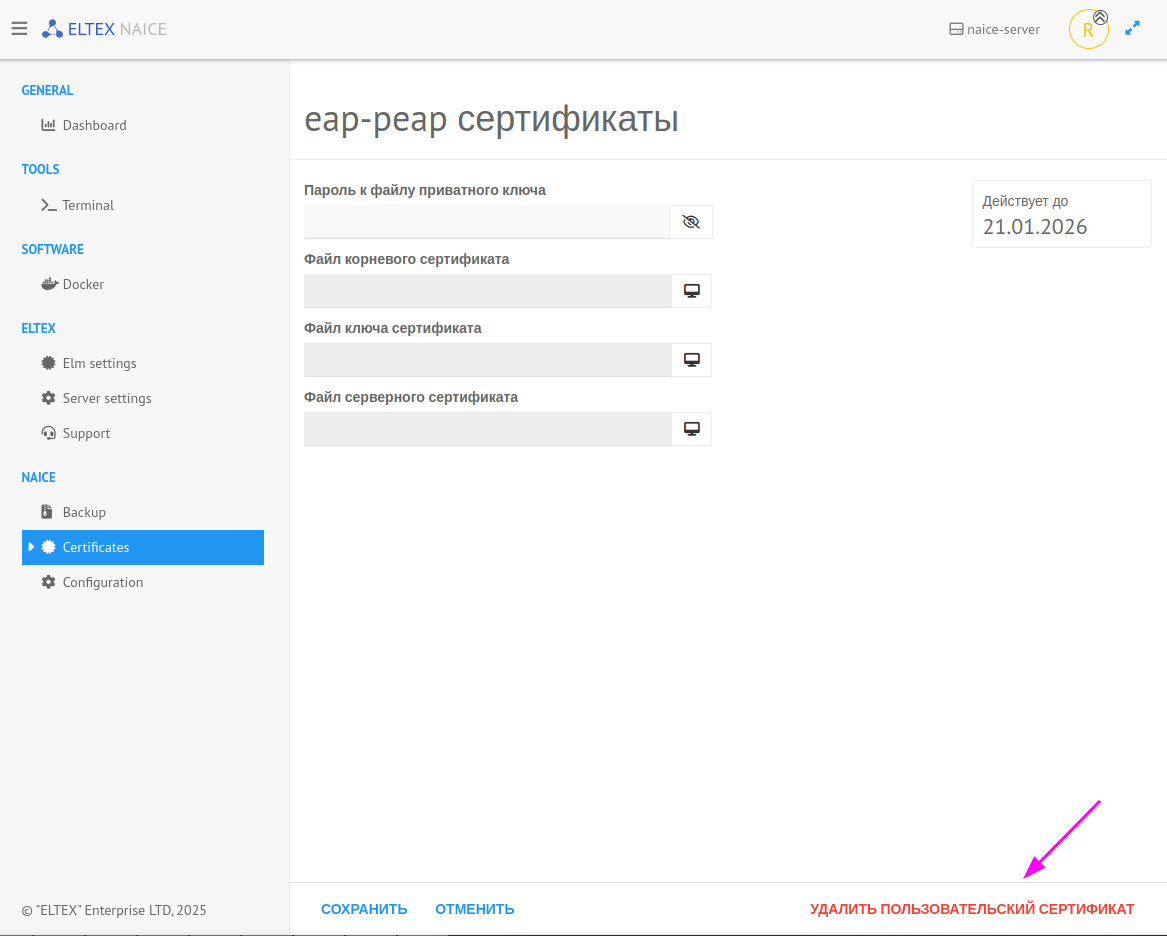
Task: Go to the Docker section
Action: pos(83,284)
